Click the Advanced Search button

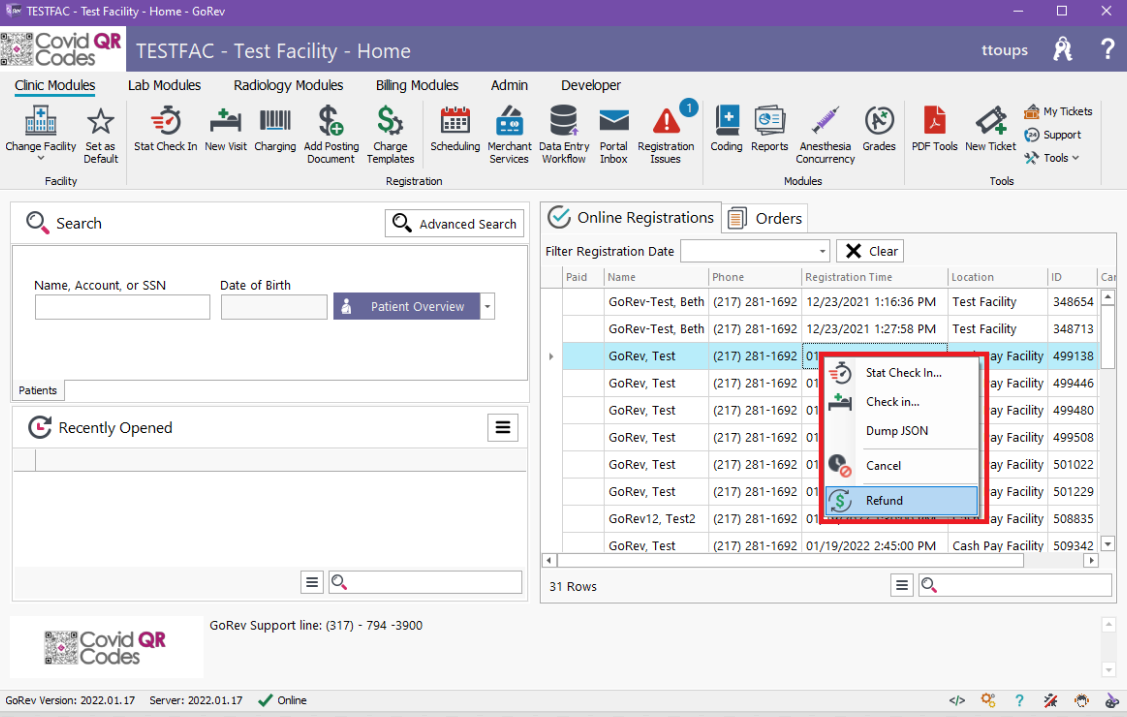455,224
